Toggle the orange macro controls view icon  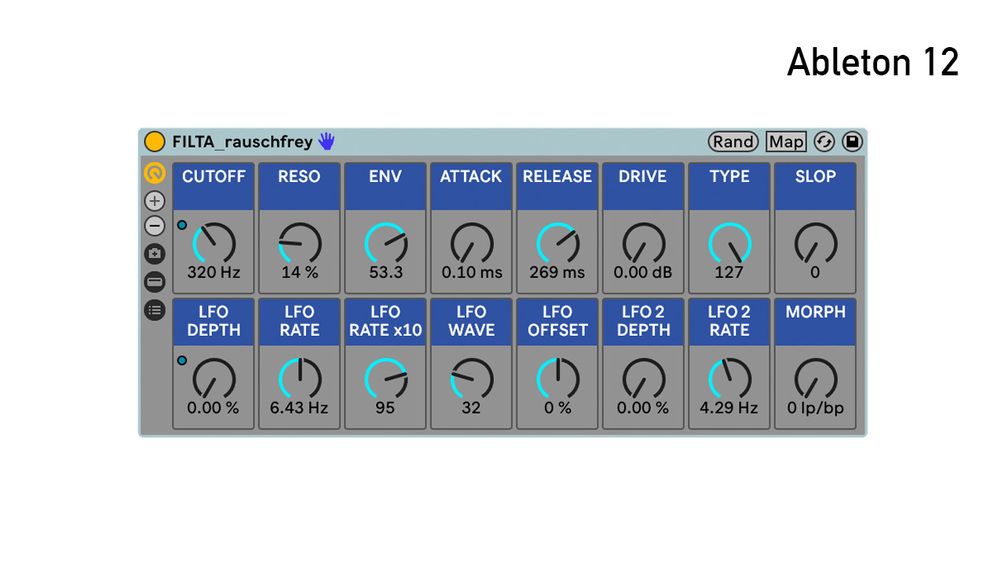pyautogui.click(x=154, y=173)
